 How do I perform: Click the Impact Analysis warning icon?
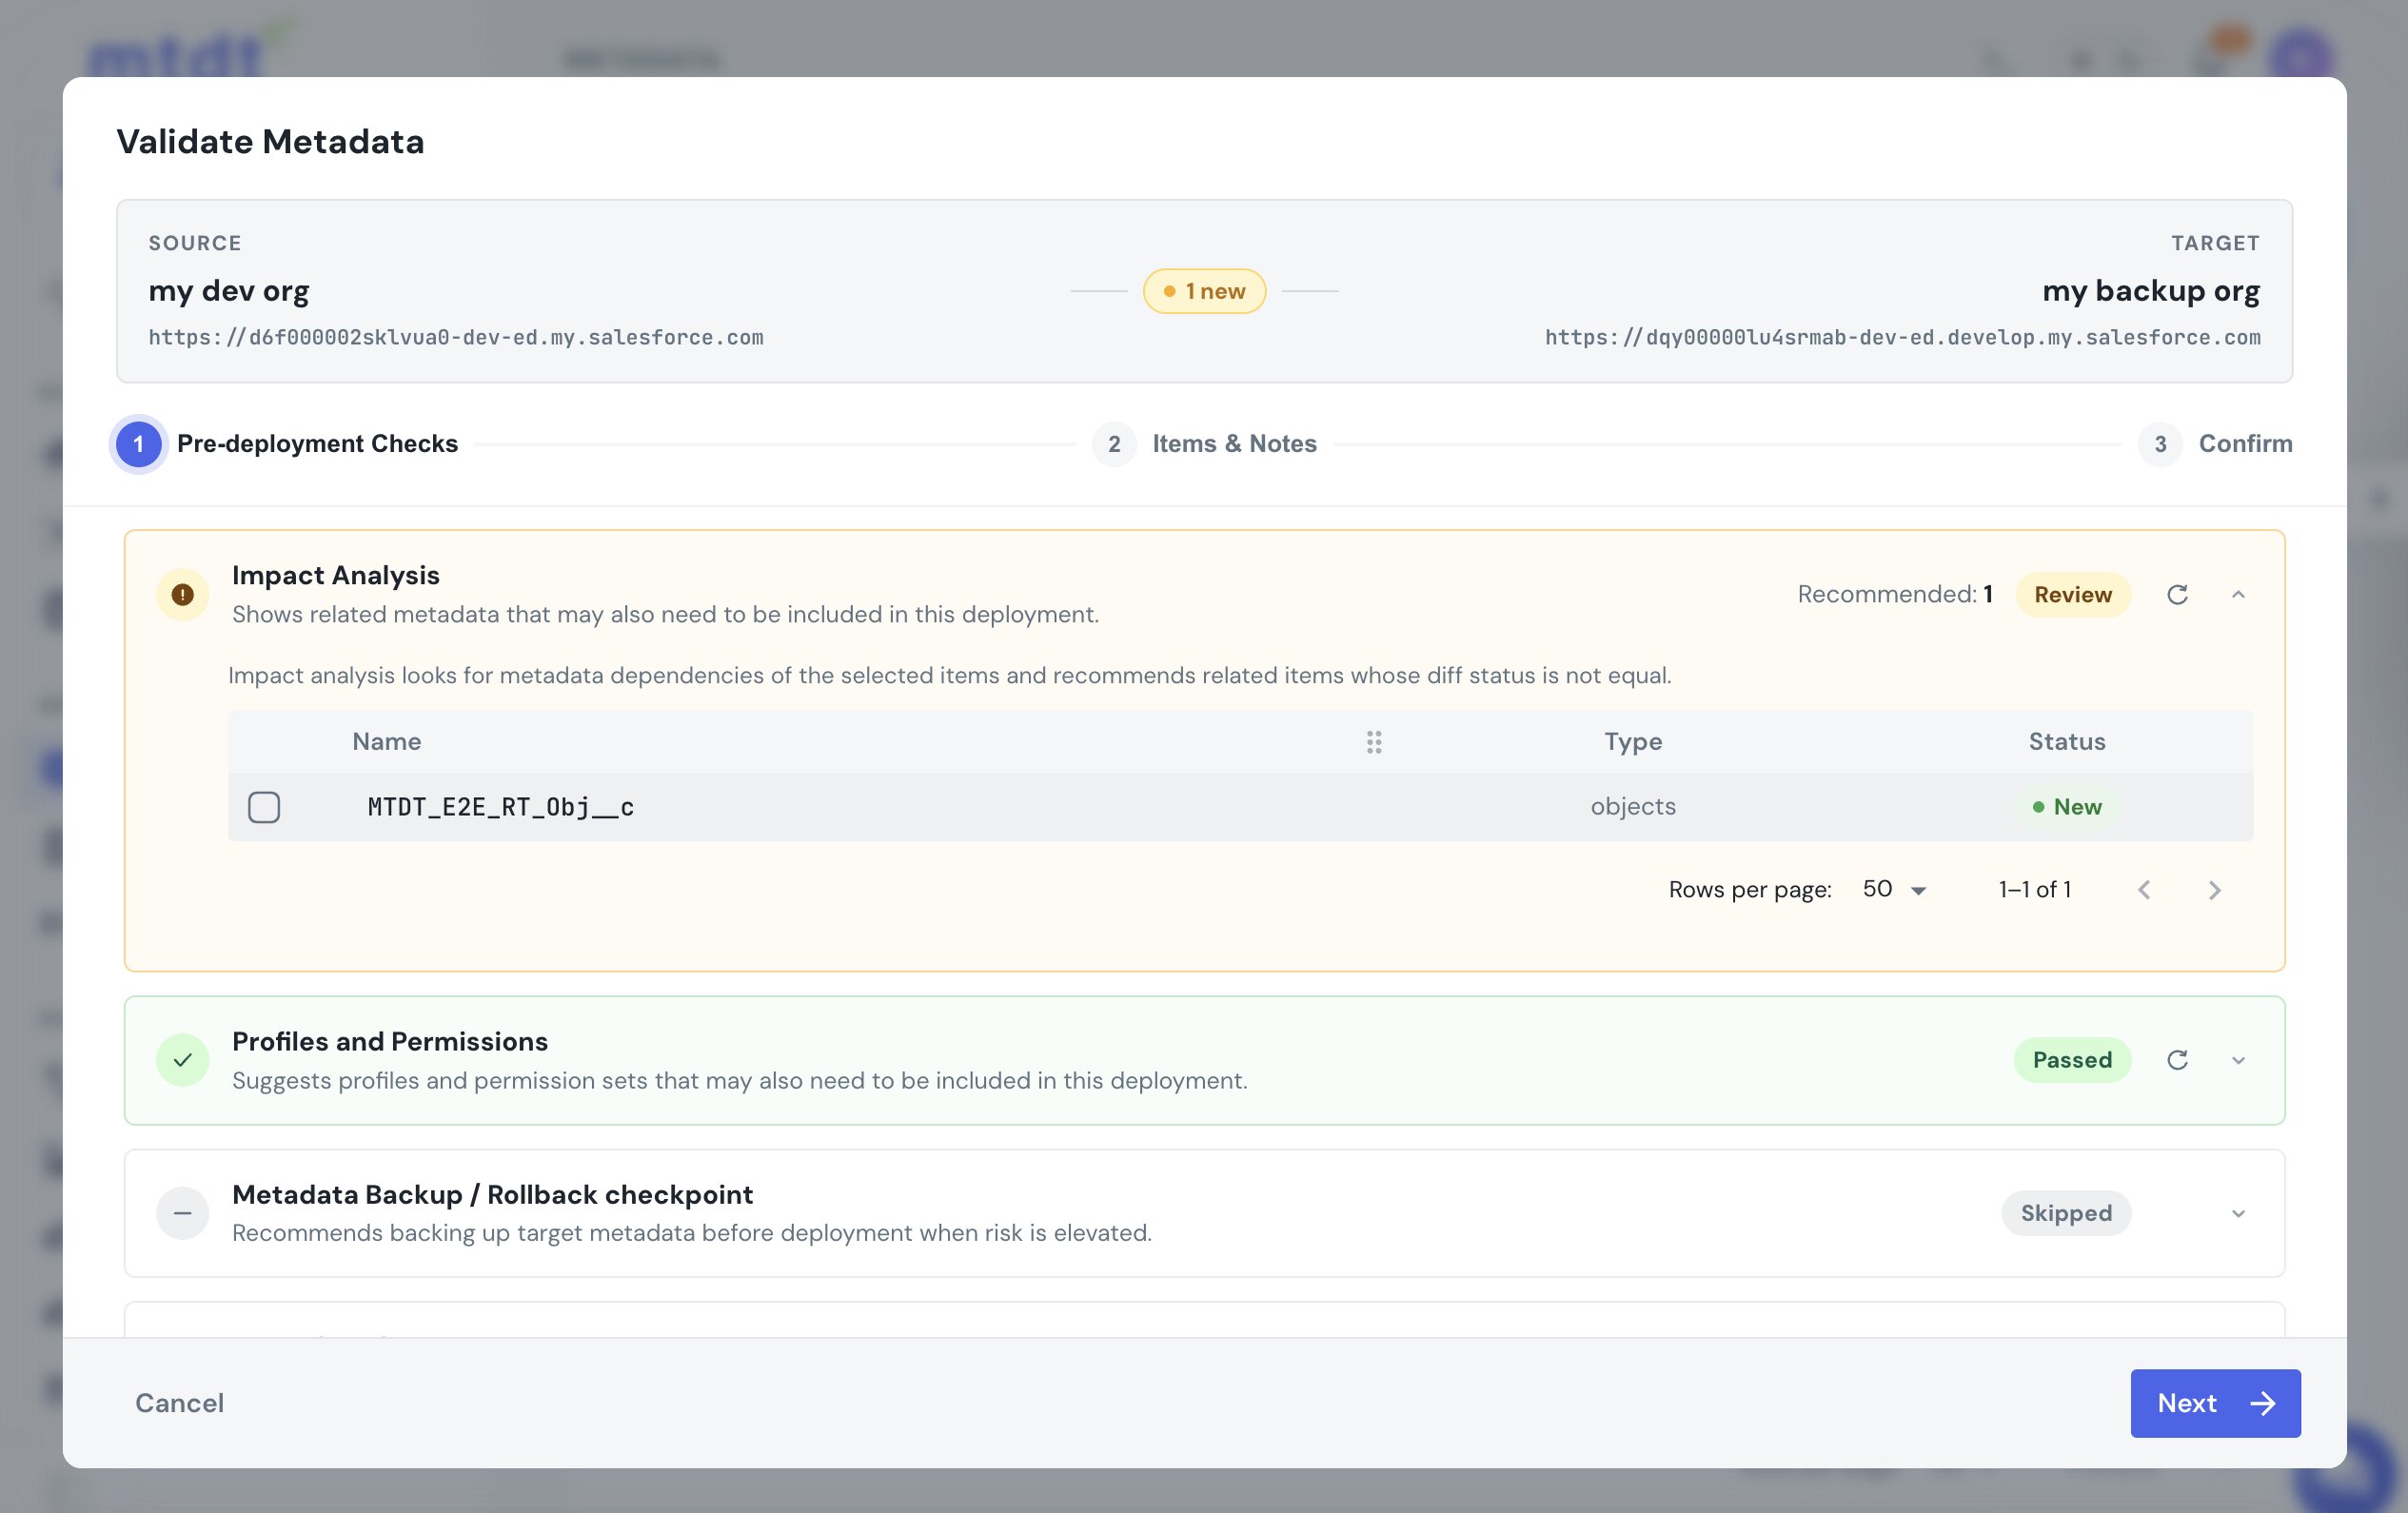click(x=182, y=595)
